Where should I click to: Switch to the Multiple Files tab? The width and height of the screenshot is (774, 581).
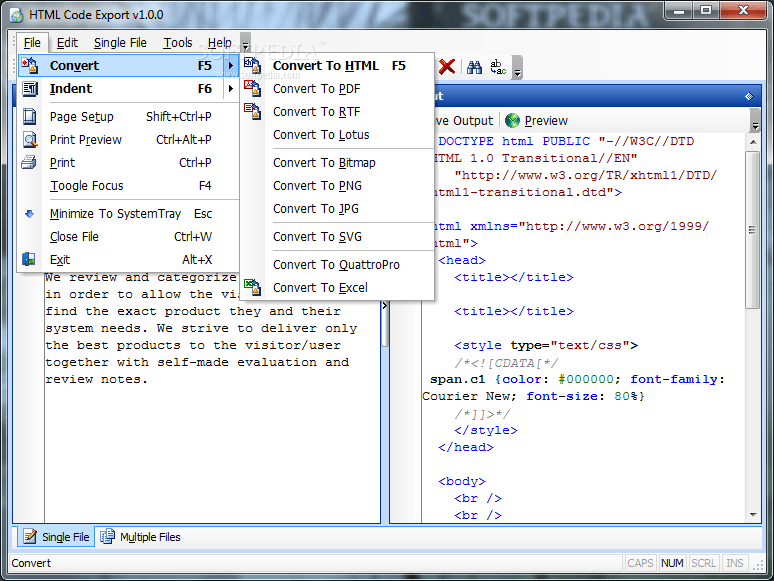[141, 537]
